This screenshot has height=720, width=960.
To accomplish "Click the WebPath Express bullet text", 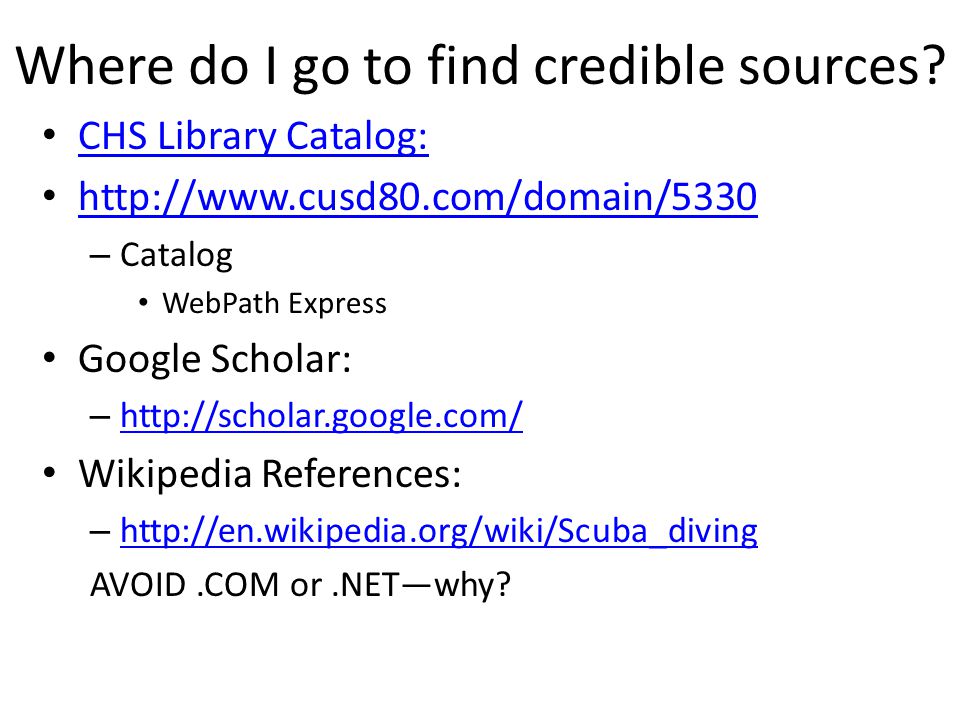I will pyautogui.click(x=274, y=304).
